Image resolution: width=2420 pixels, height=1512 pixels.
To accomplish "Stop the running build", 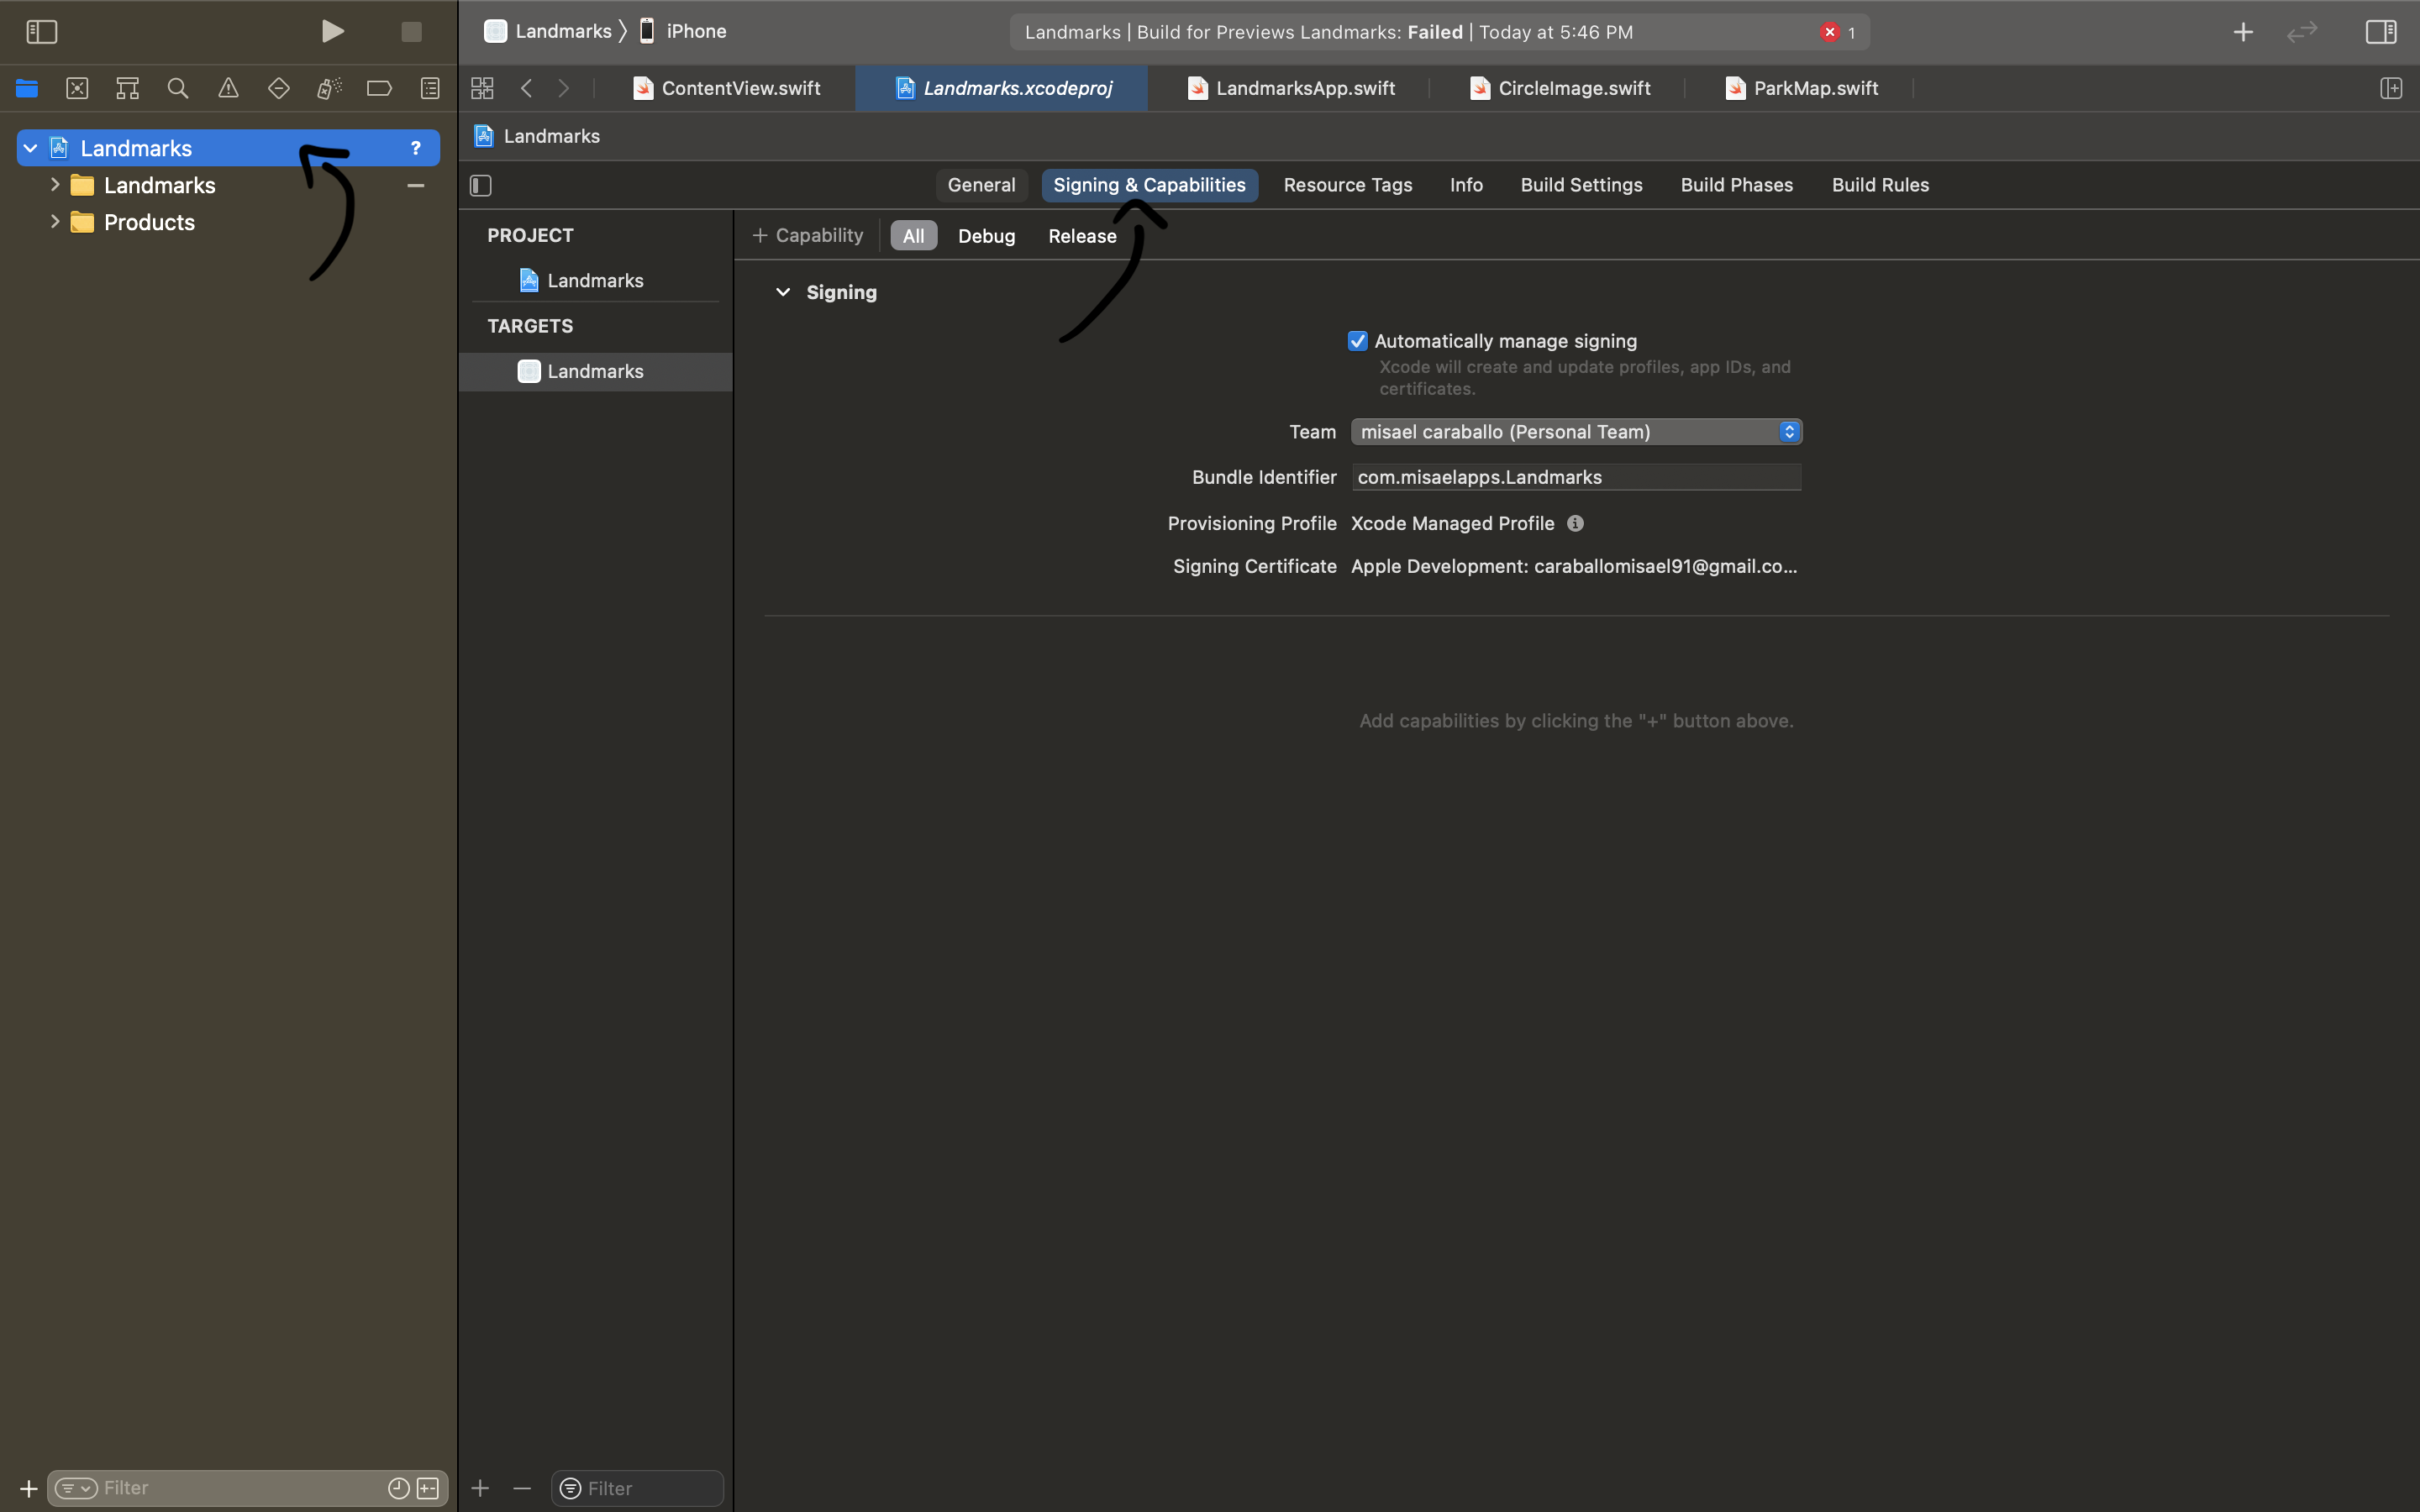I will click(x=411, y=32).
